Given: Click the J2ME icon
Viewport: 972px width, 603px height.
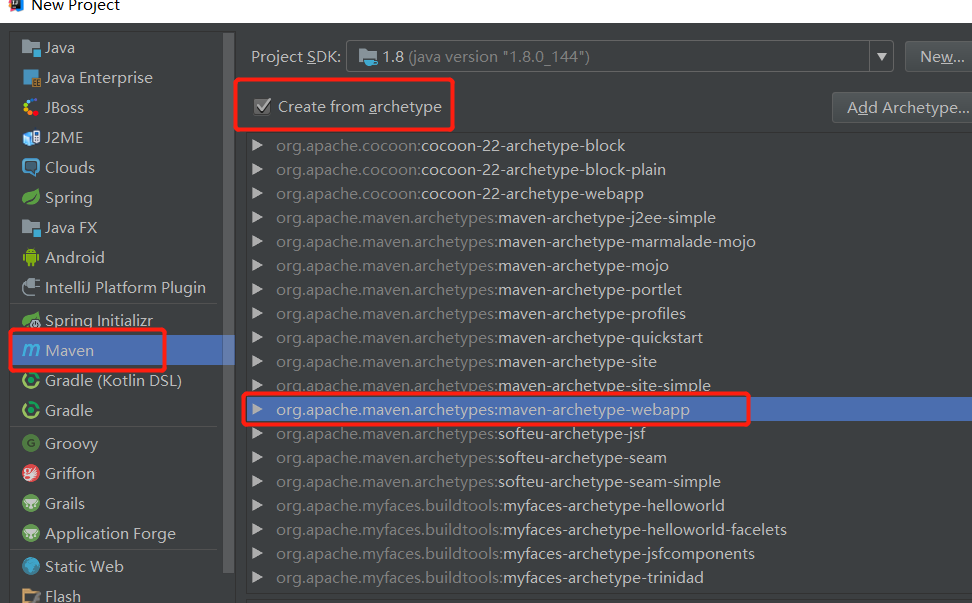Looking at the screenshot, I should click(31, 138).
